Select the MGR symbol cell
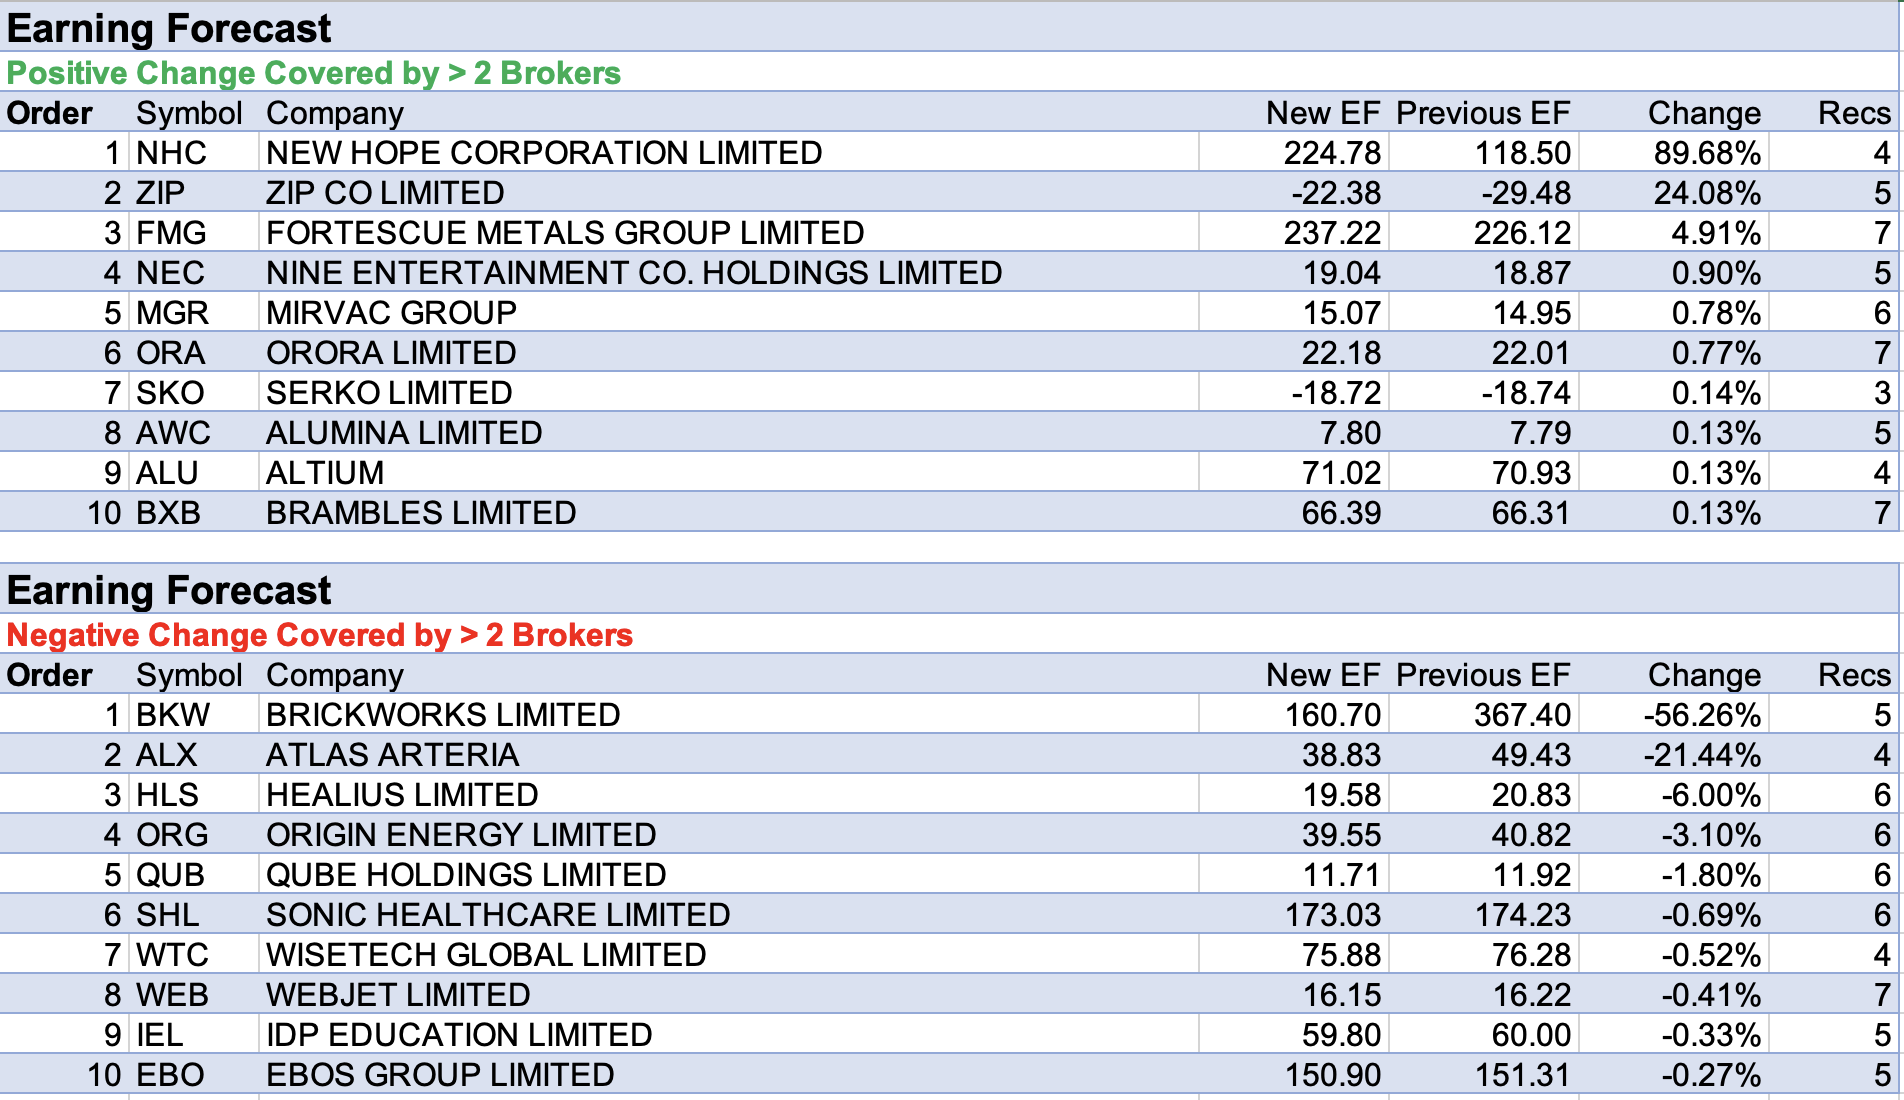 pyautogui.click(x=172, y=313)
